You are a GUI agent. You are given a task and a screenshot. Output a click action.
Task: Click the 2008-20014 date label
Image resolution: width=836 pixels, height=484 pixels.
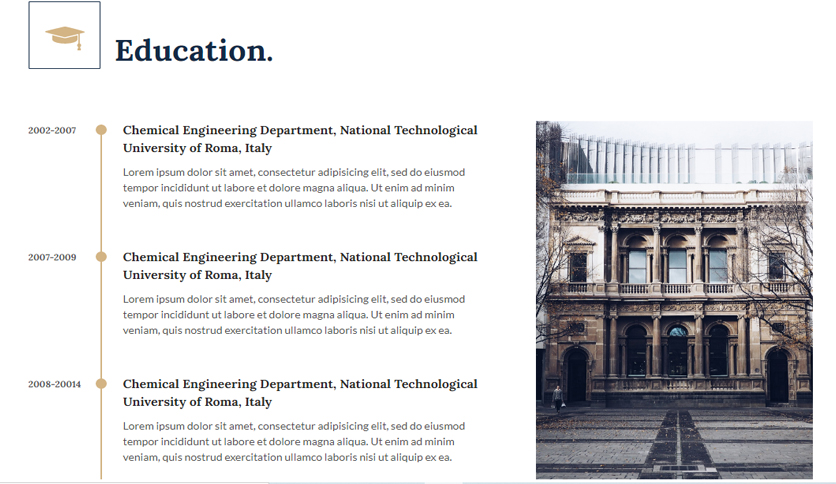[54, 384]
